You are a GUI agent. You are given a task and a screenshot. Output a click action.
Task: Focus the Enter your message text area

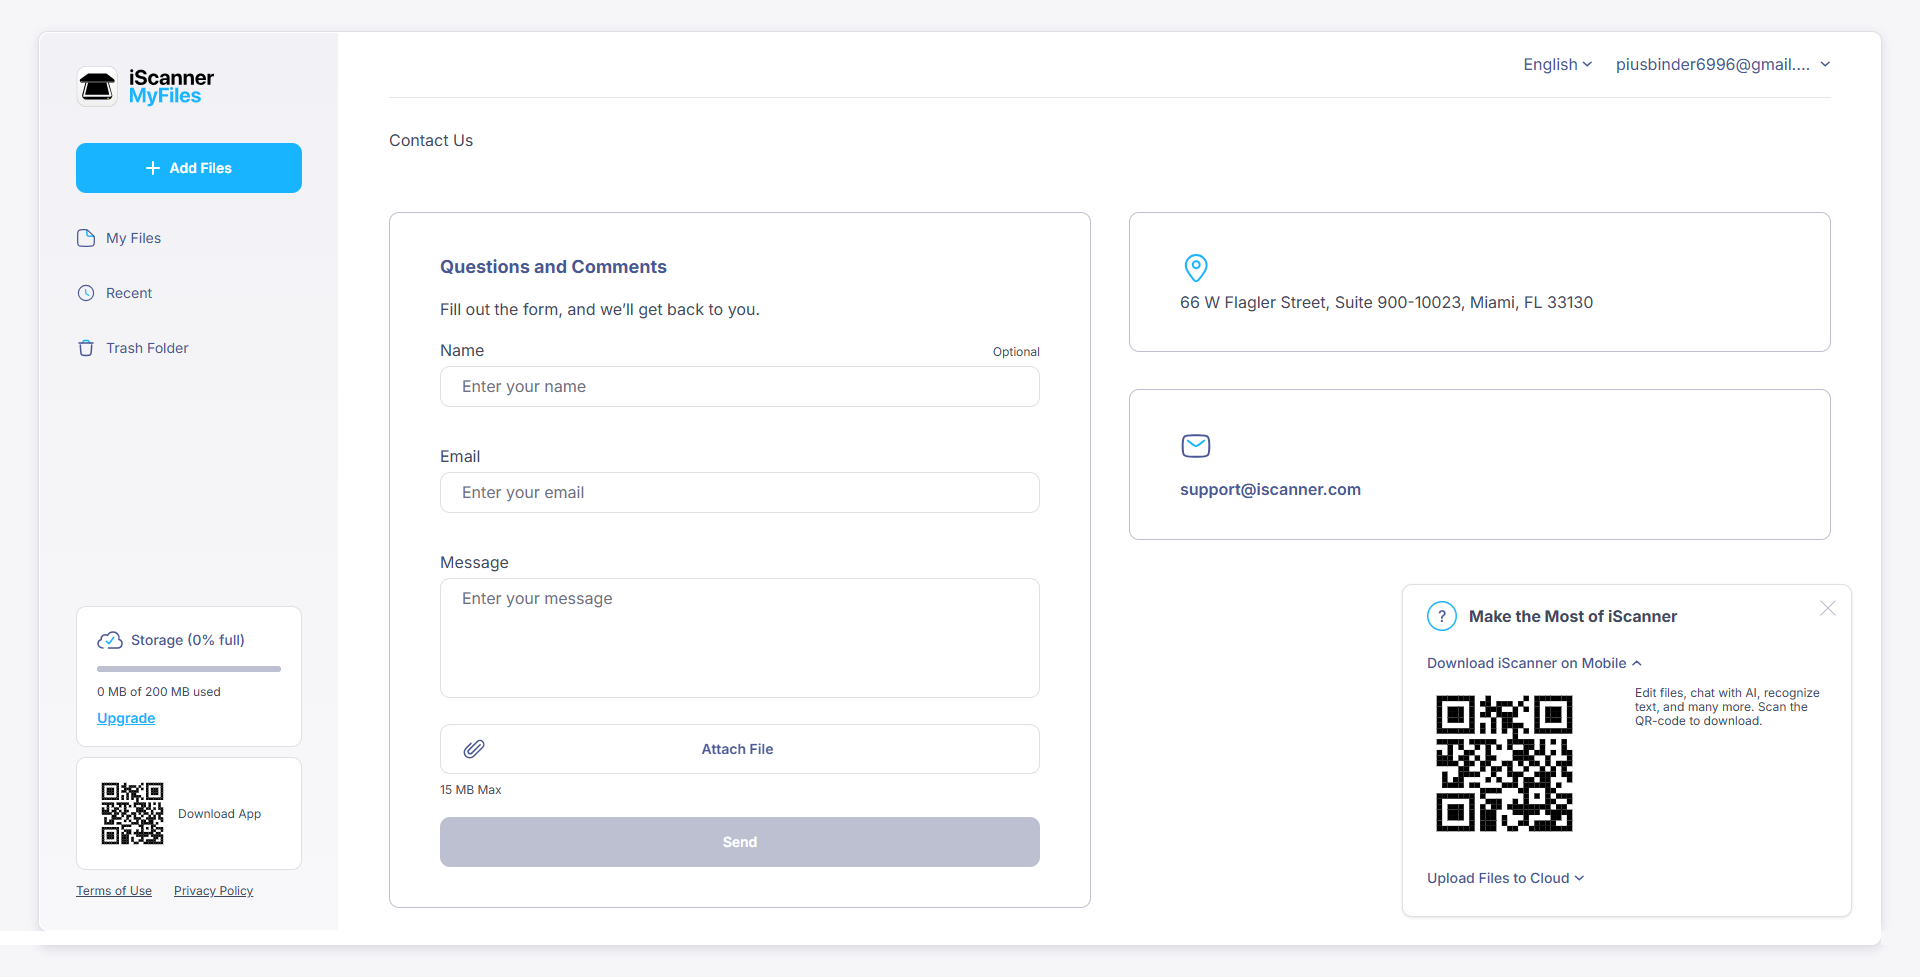(x=739, y=638)
